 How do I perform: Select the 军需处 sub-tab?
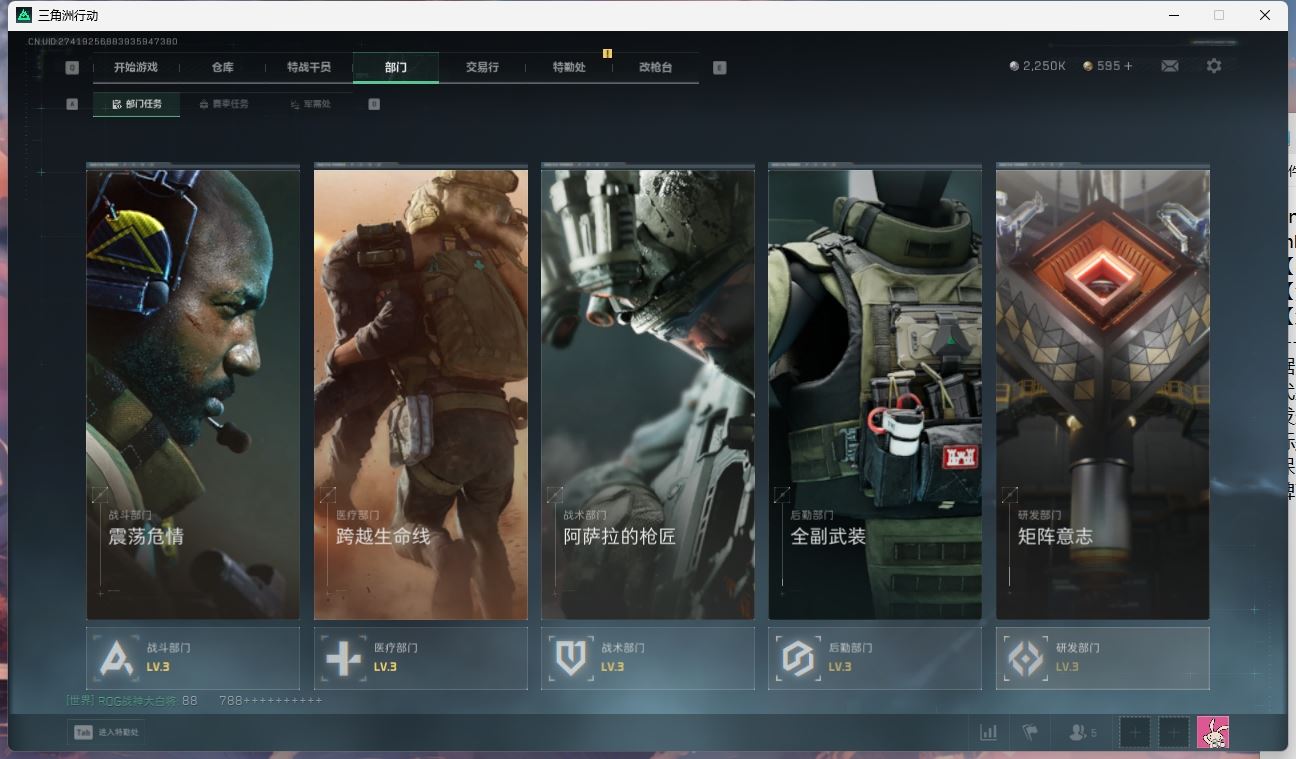(311, 104)
